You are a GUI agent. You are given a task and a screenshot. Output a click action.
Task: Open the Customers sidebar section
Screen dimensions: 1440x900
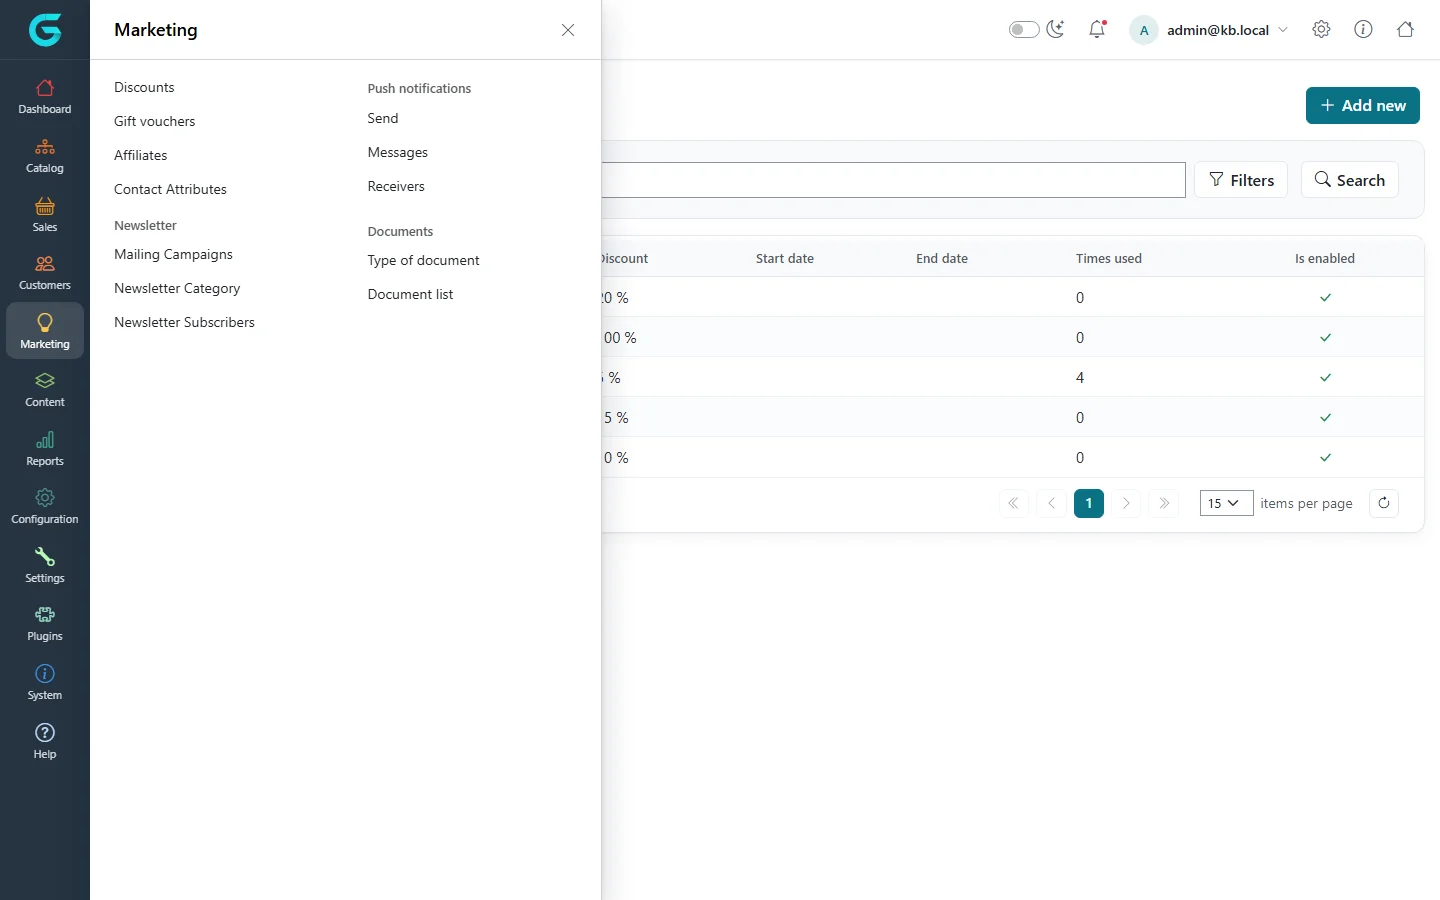45,273
